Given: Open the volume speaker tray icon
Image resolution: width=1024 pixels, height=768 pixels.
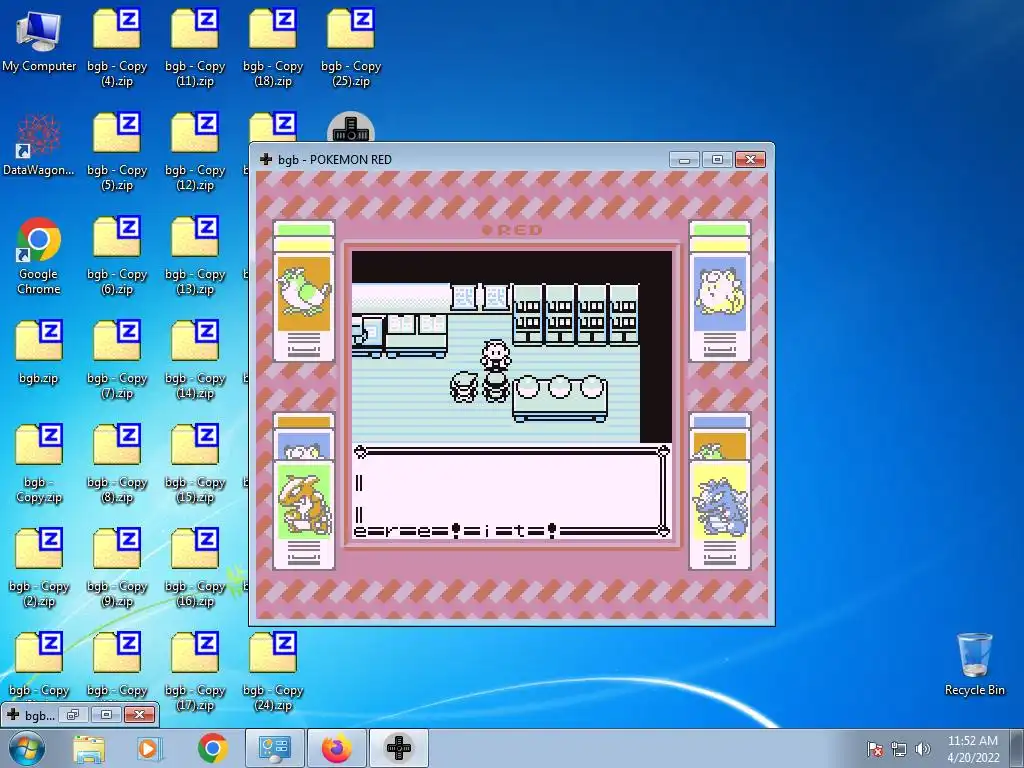Looking at the screenshot, I should [922, 749].
